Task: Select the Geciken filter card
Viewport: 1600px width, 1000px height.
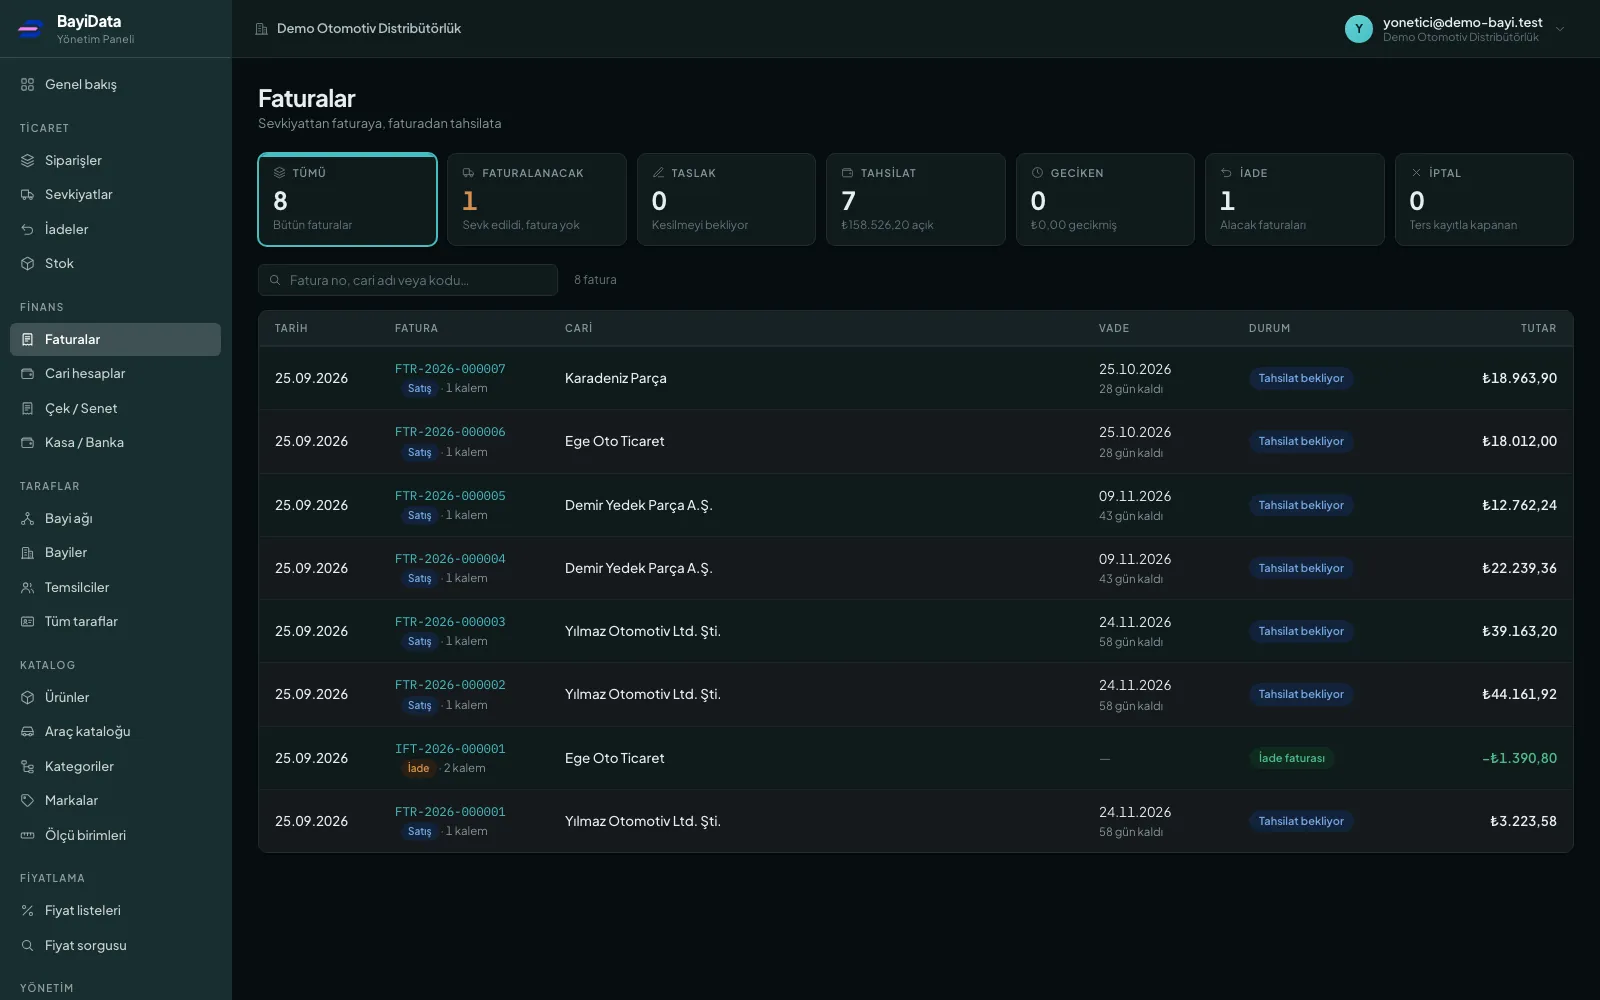Action: point(1105,199)
